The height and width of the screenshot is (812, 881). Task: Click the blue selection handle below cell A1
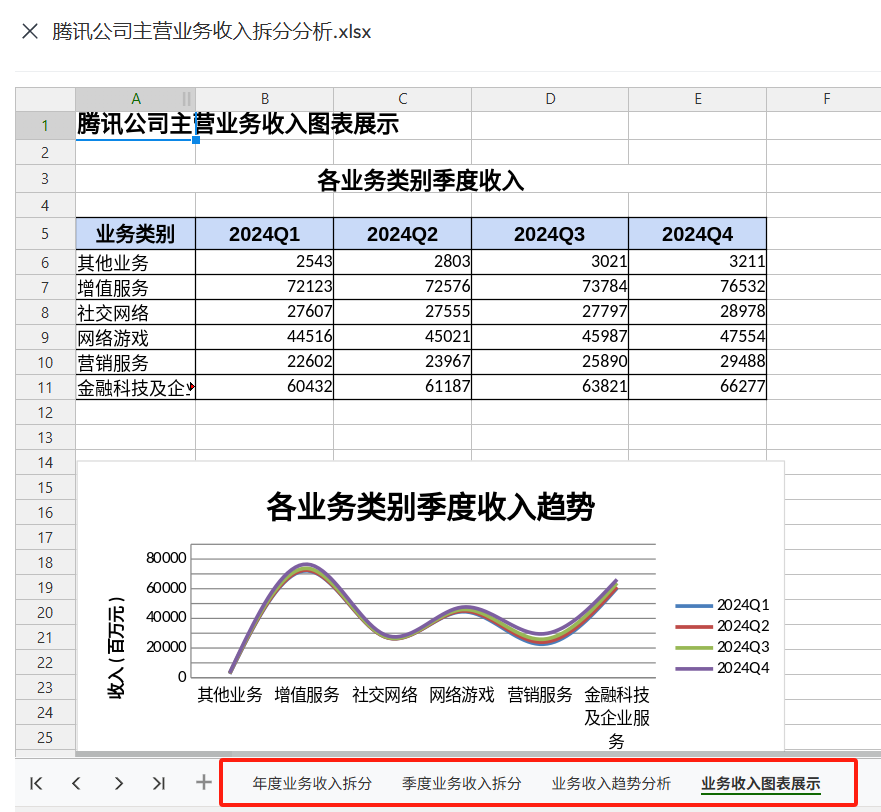196,140
